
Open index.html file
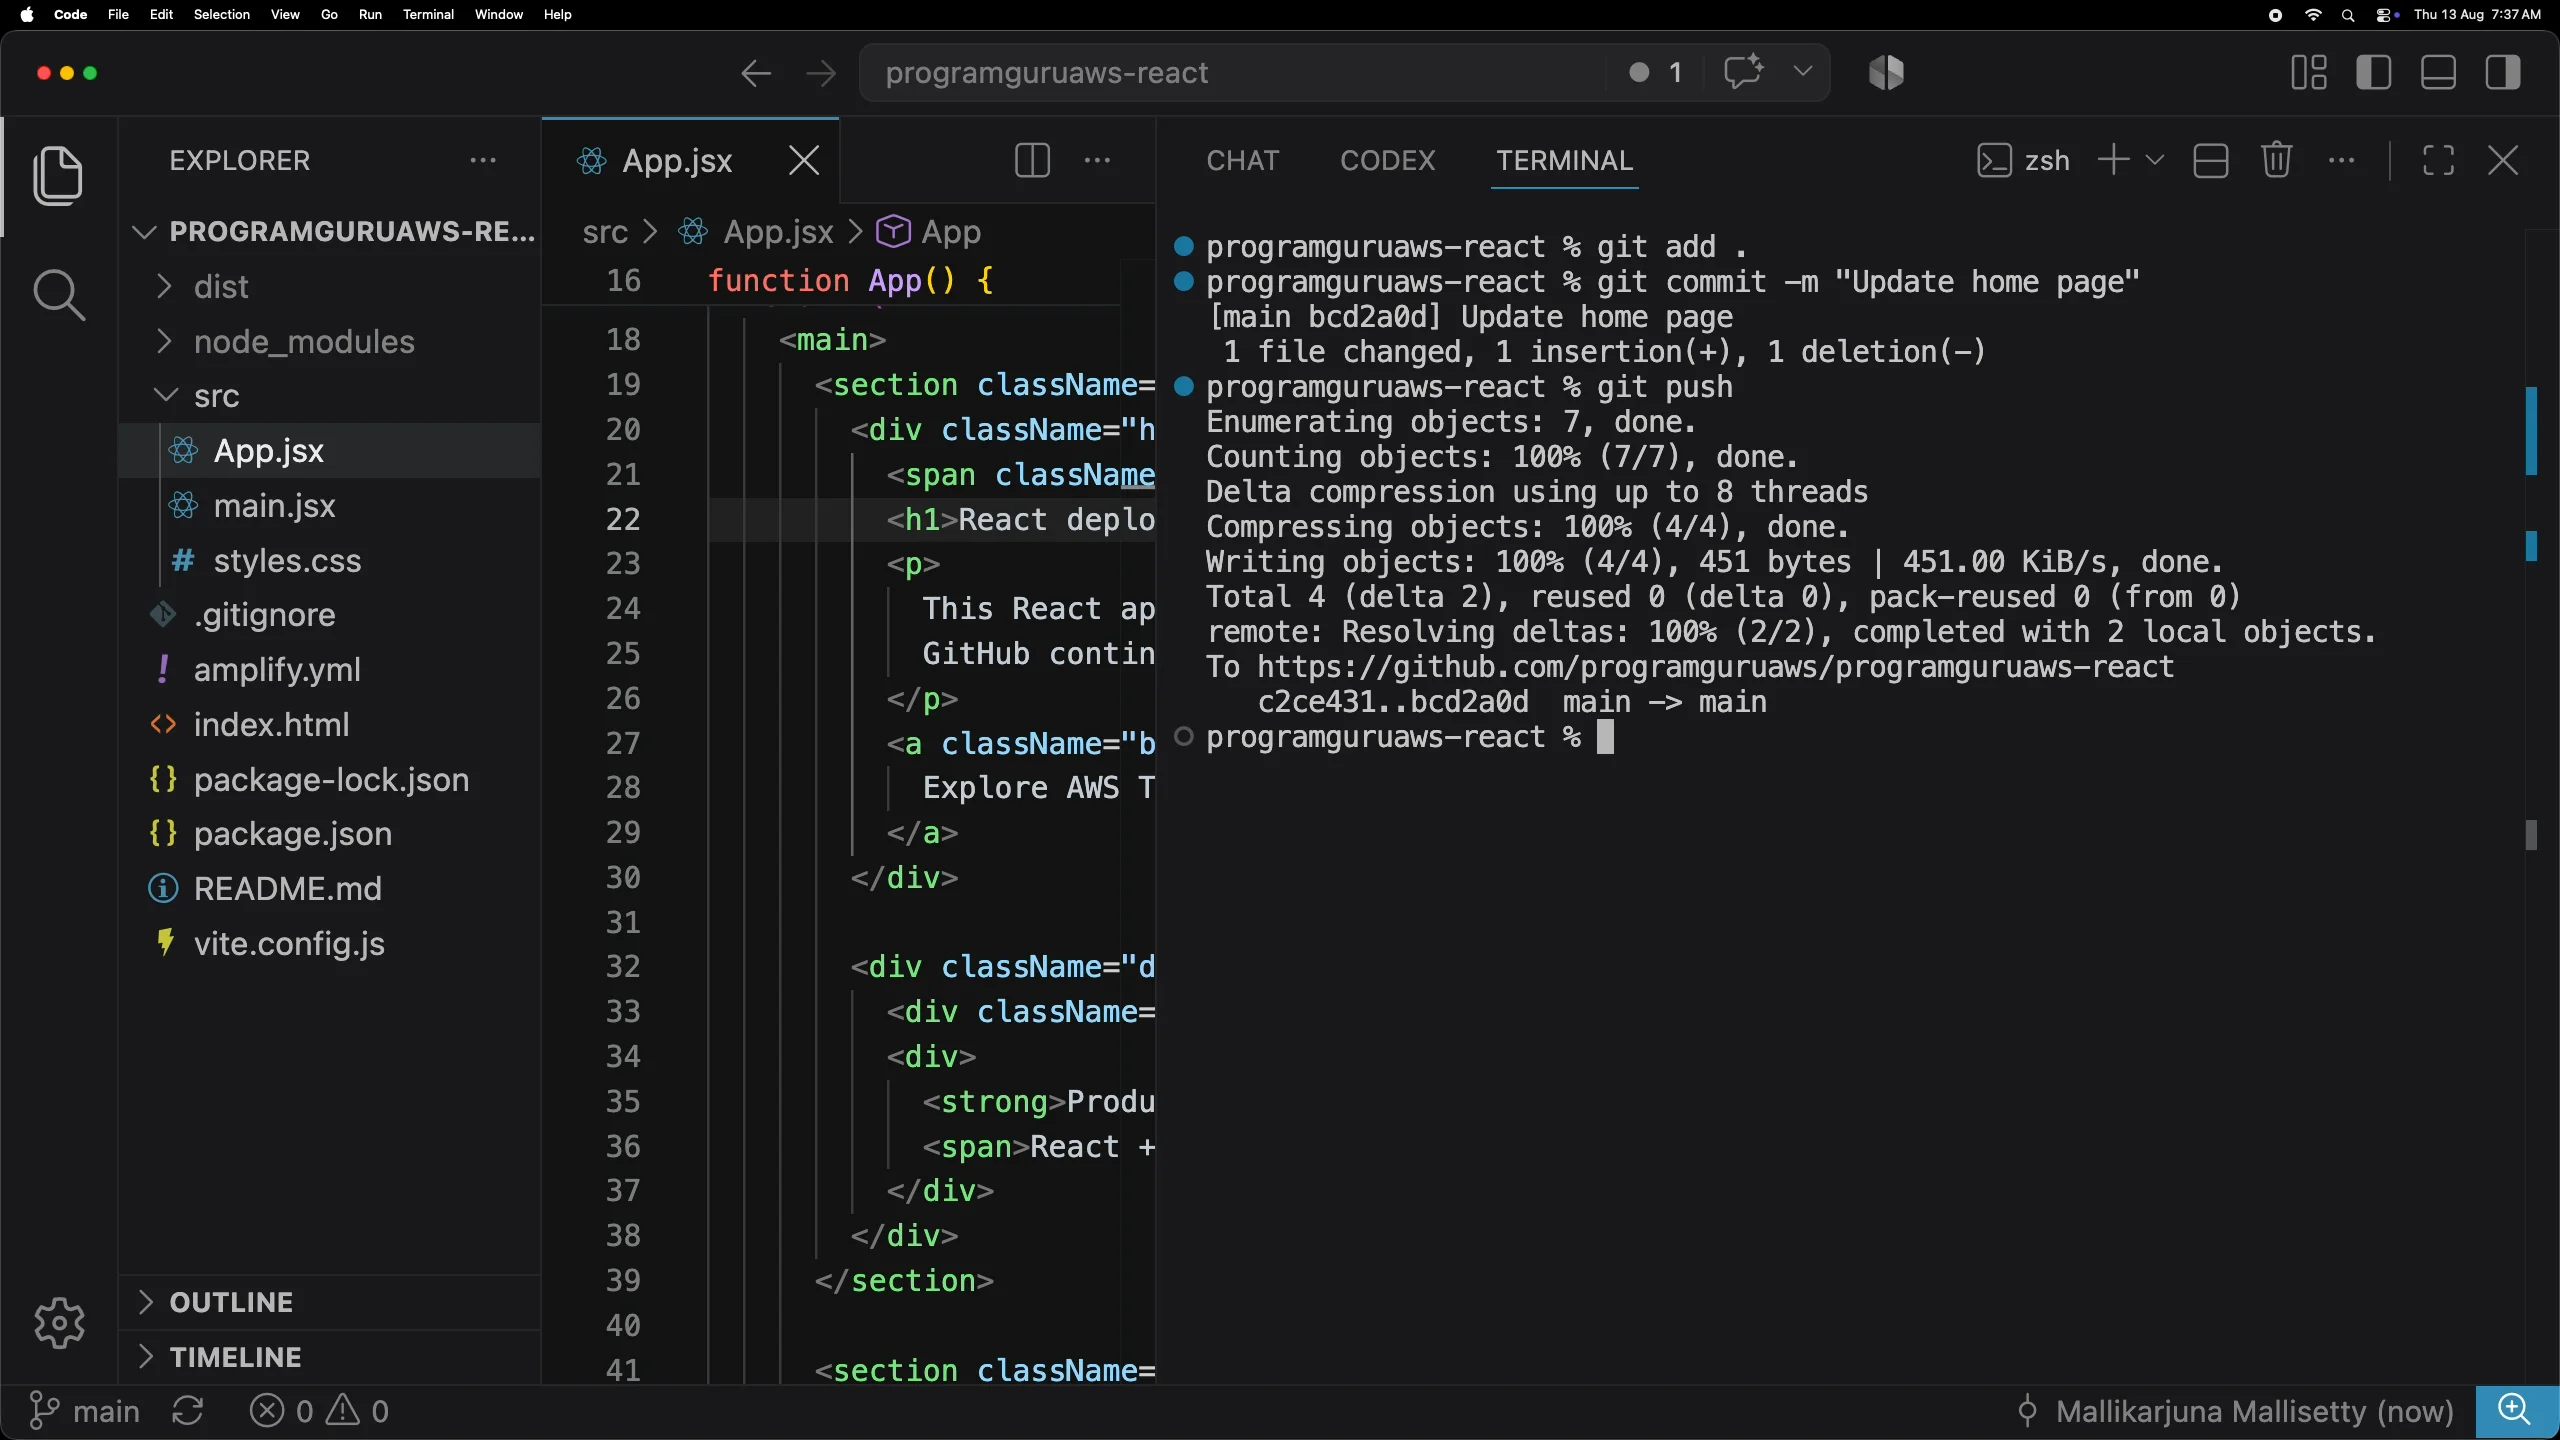[x=330, y=724]
